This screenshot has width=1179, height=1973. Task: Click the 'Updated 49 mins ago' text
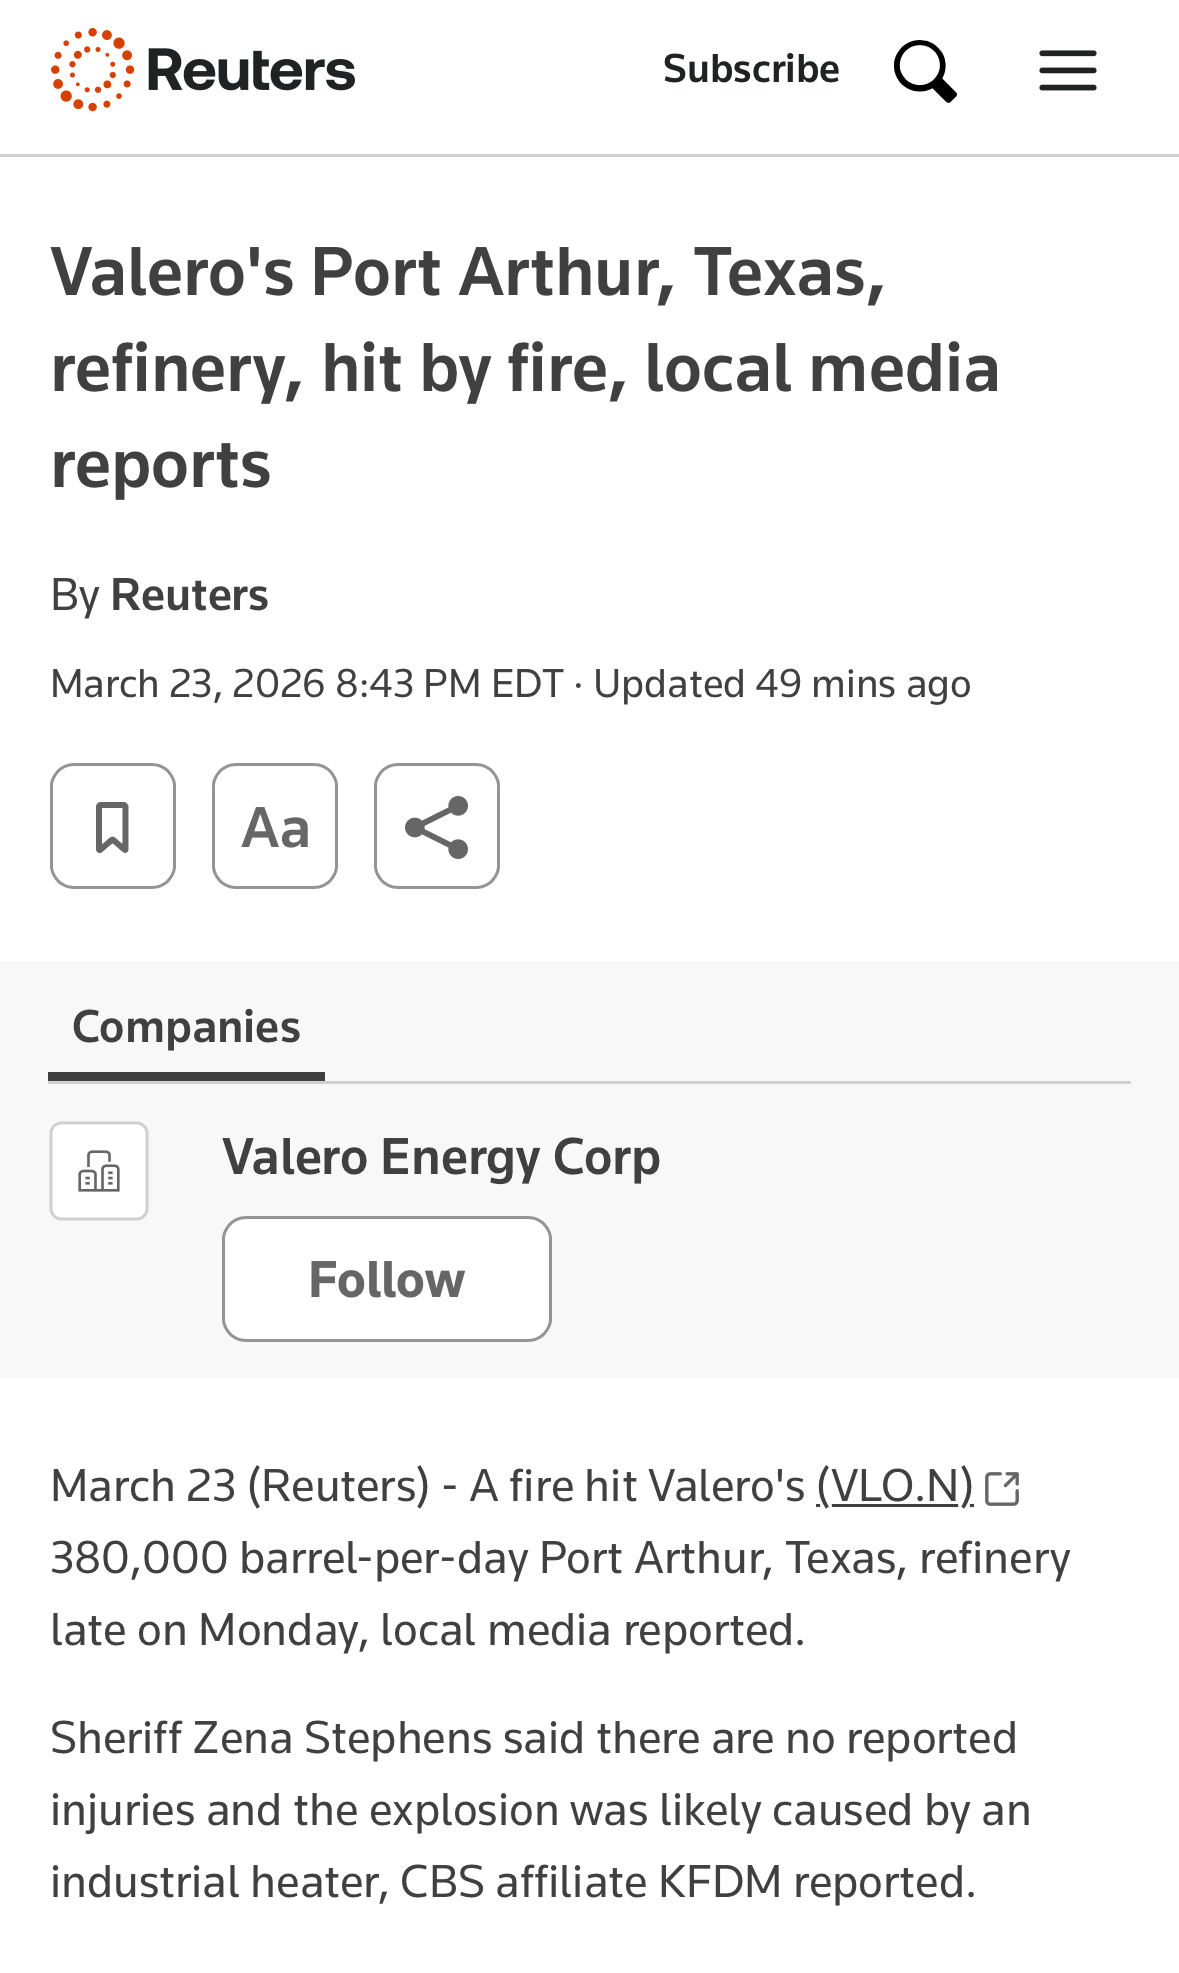coord(782,684)
